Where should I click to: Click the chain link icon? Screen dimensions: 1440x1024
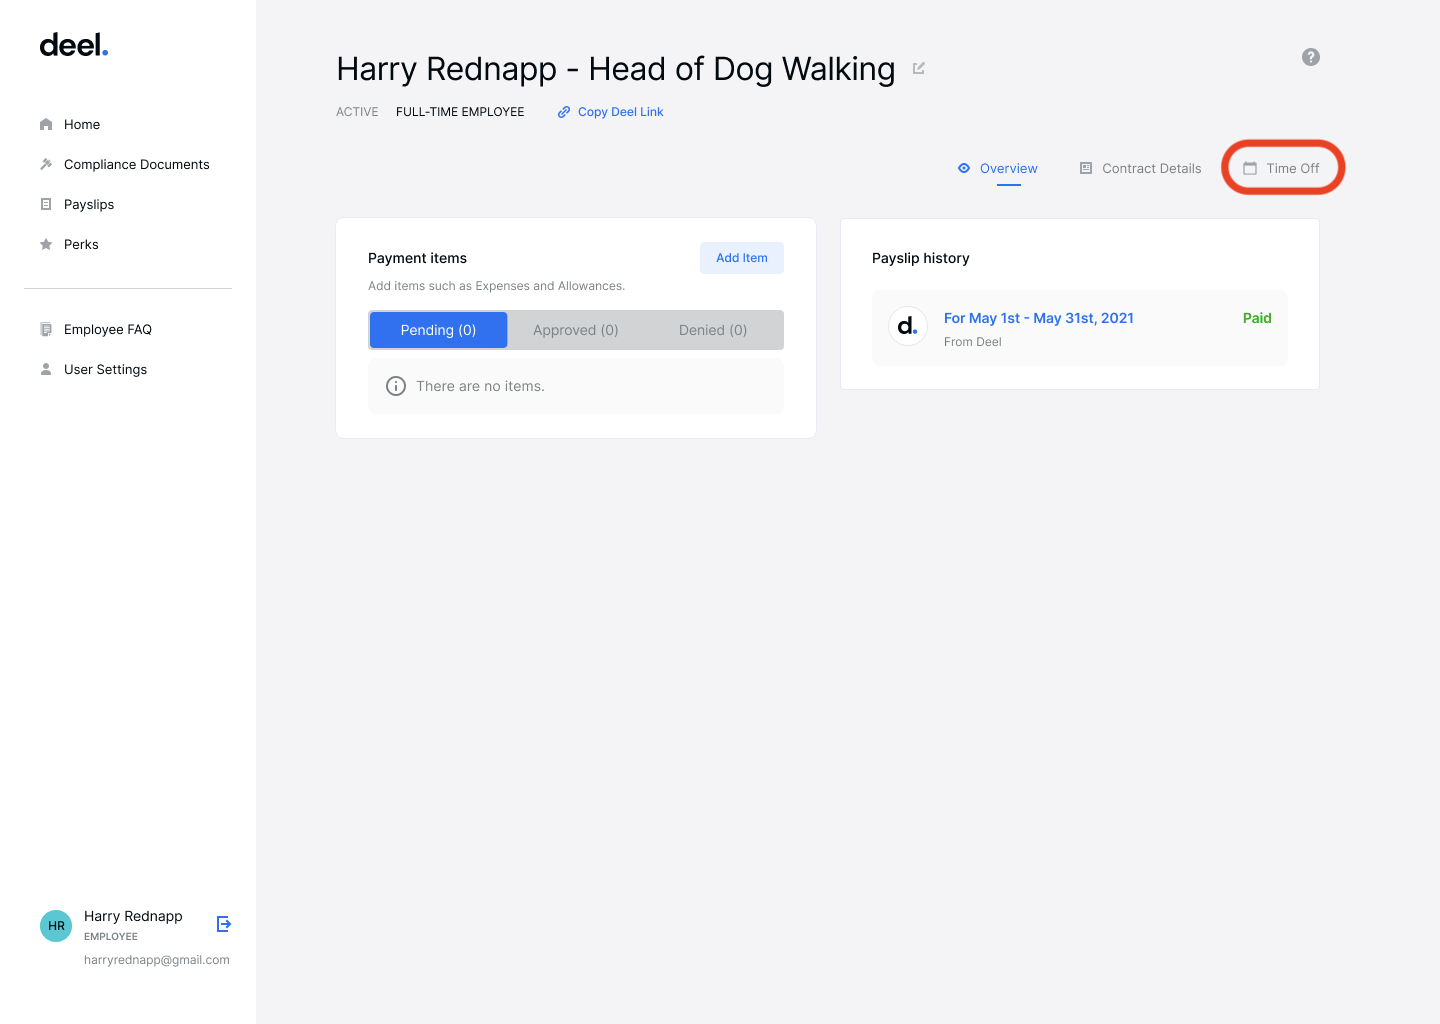(564, 112)
